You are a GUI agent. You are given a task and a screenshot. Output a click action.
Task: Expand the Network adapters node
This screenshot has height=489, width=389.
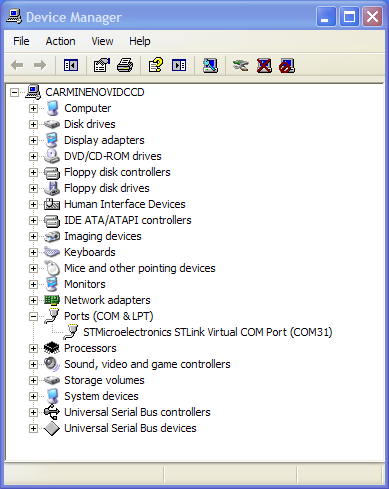[x=33, y=300]
